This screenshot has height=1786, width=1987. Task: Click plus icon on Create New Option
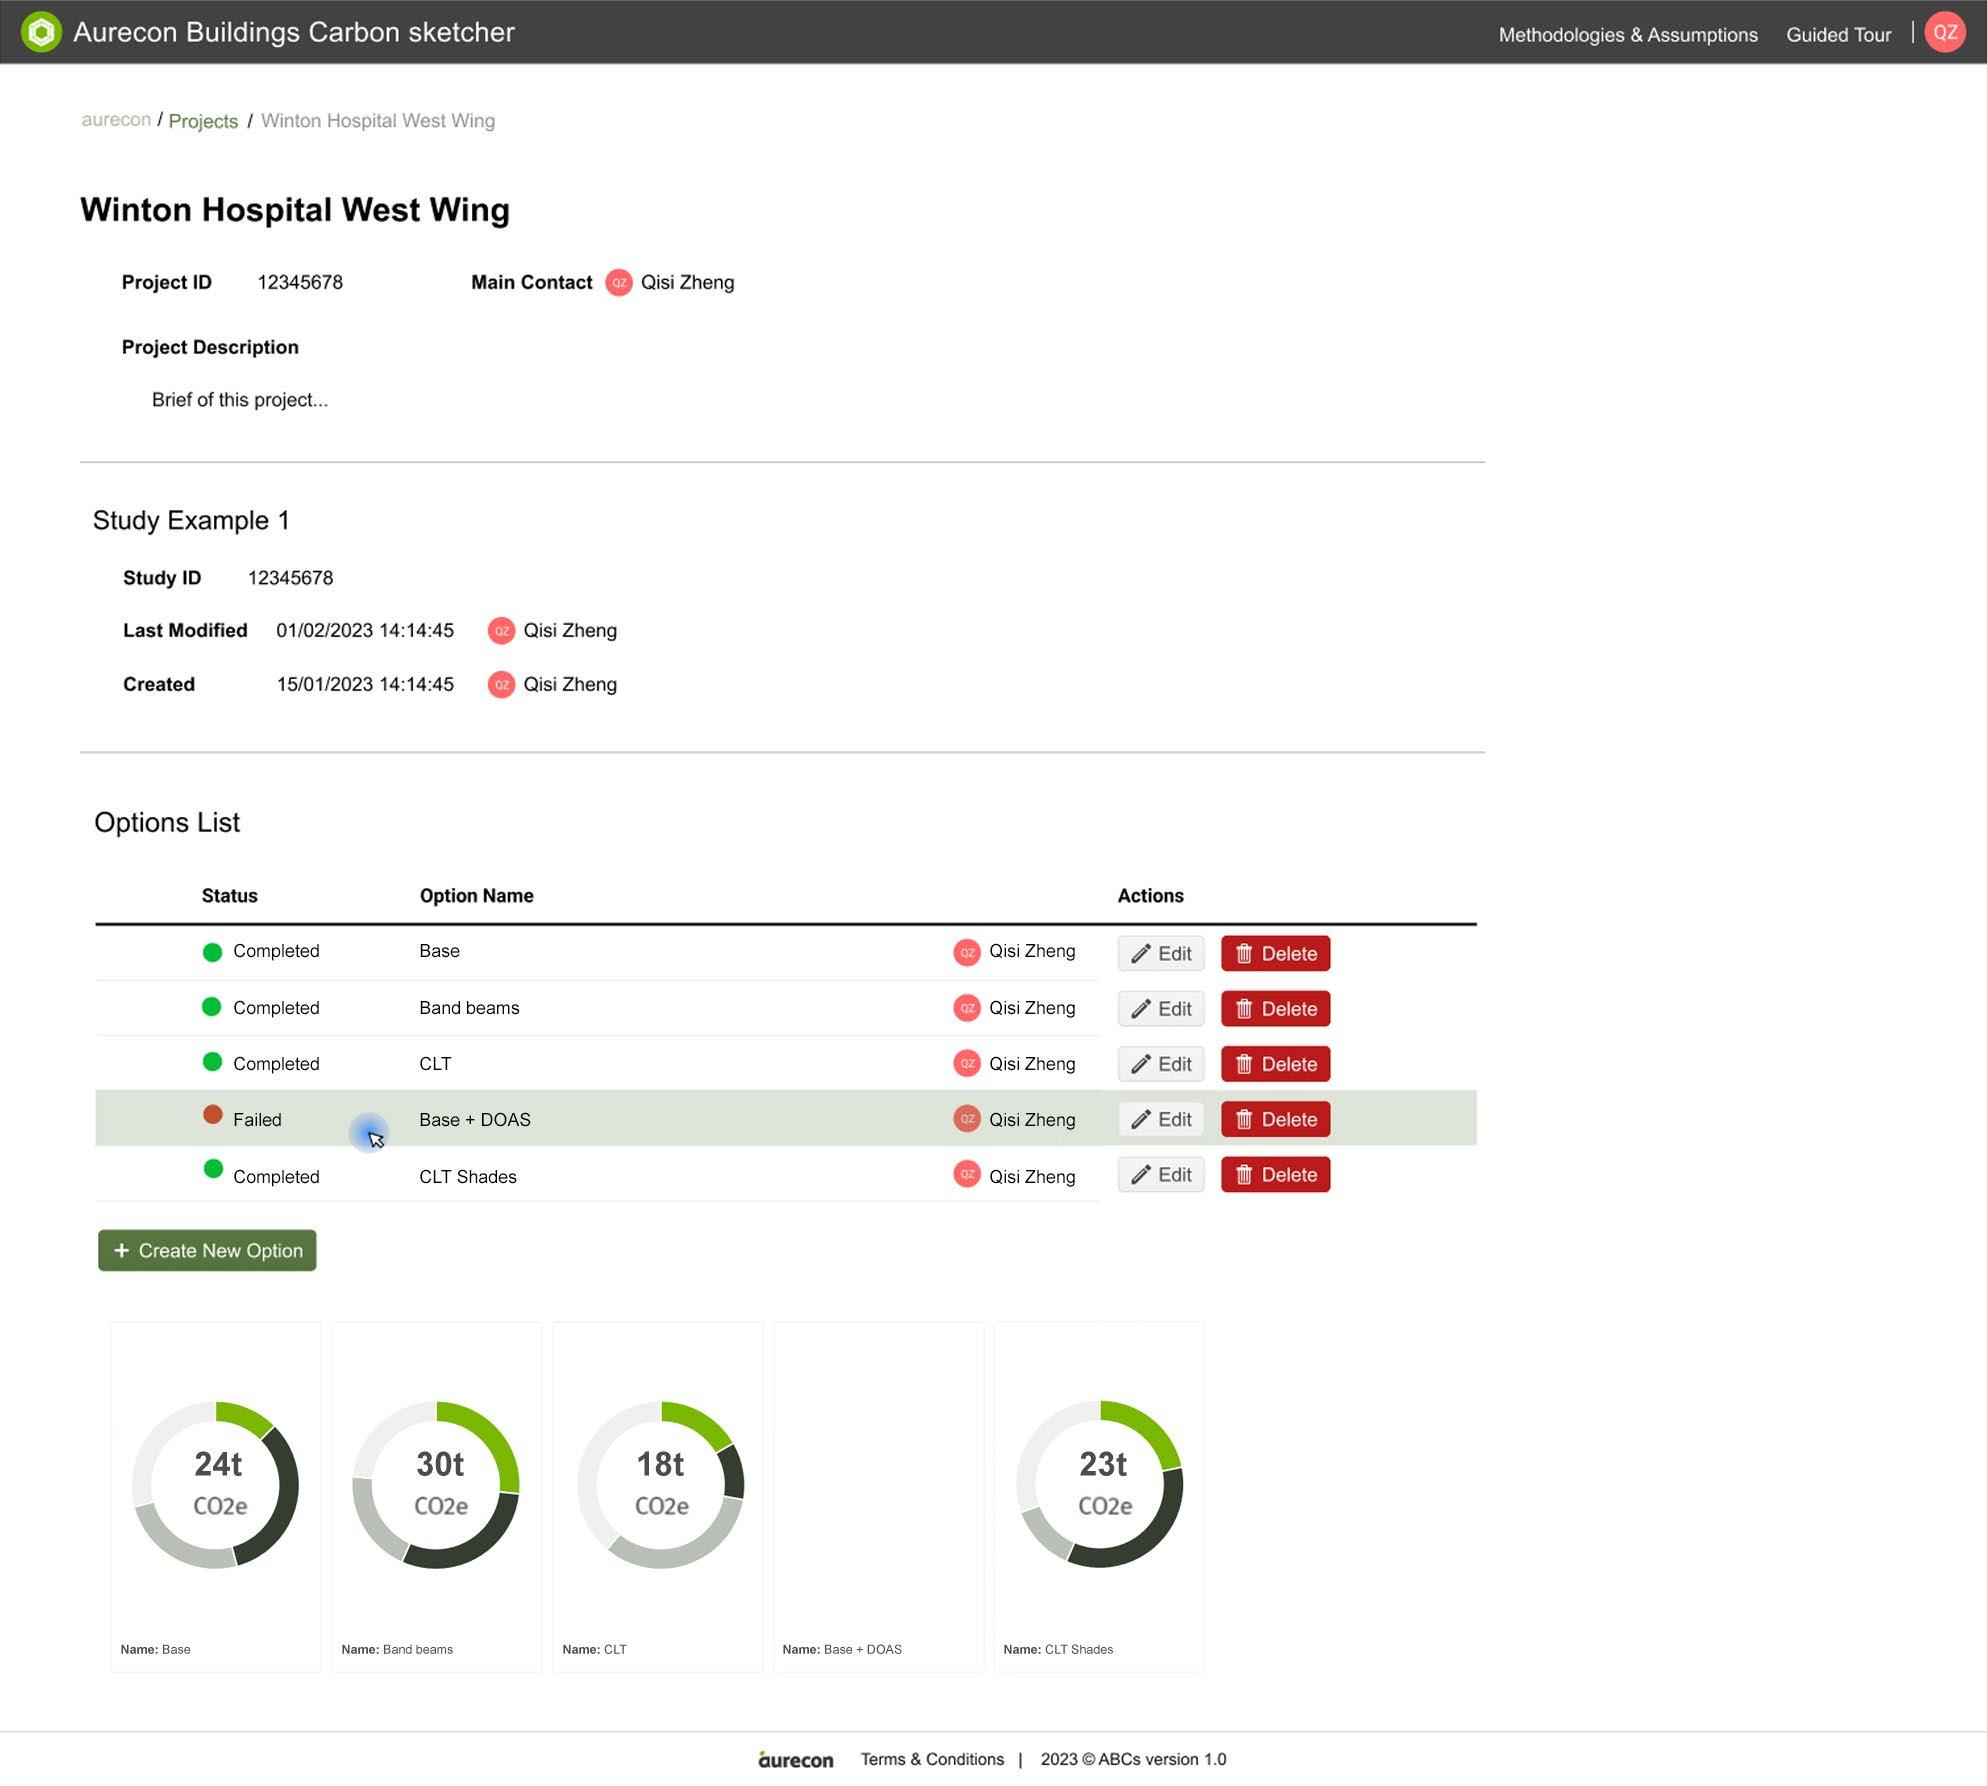click(x=122, y=1251)
